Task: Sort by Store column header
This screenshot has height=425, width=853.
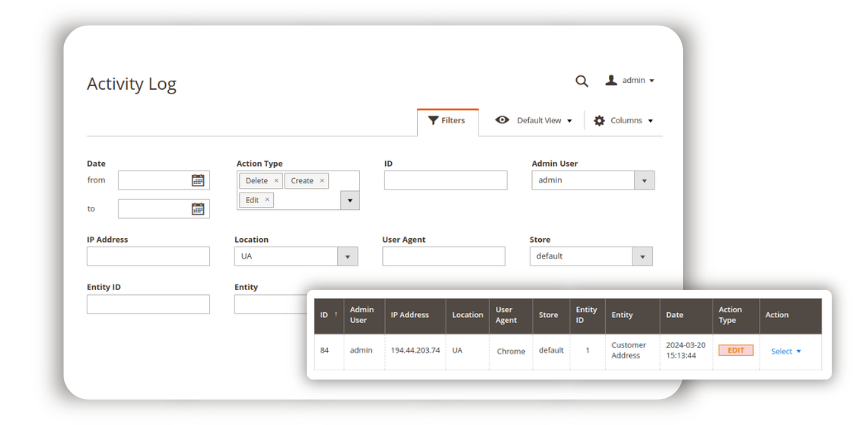Action: click(551, 315)
